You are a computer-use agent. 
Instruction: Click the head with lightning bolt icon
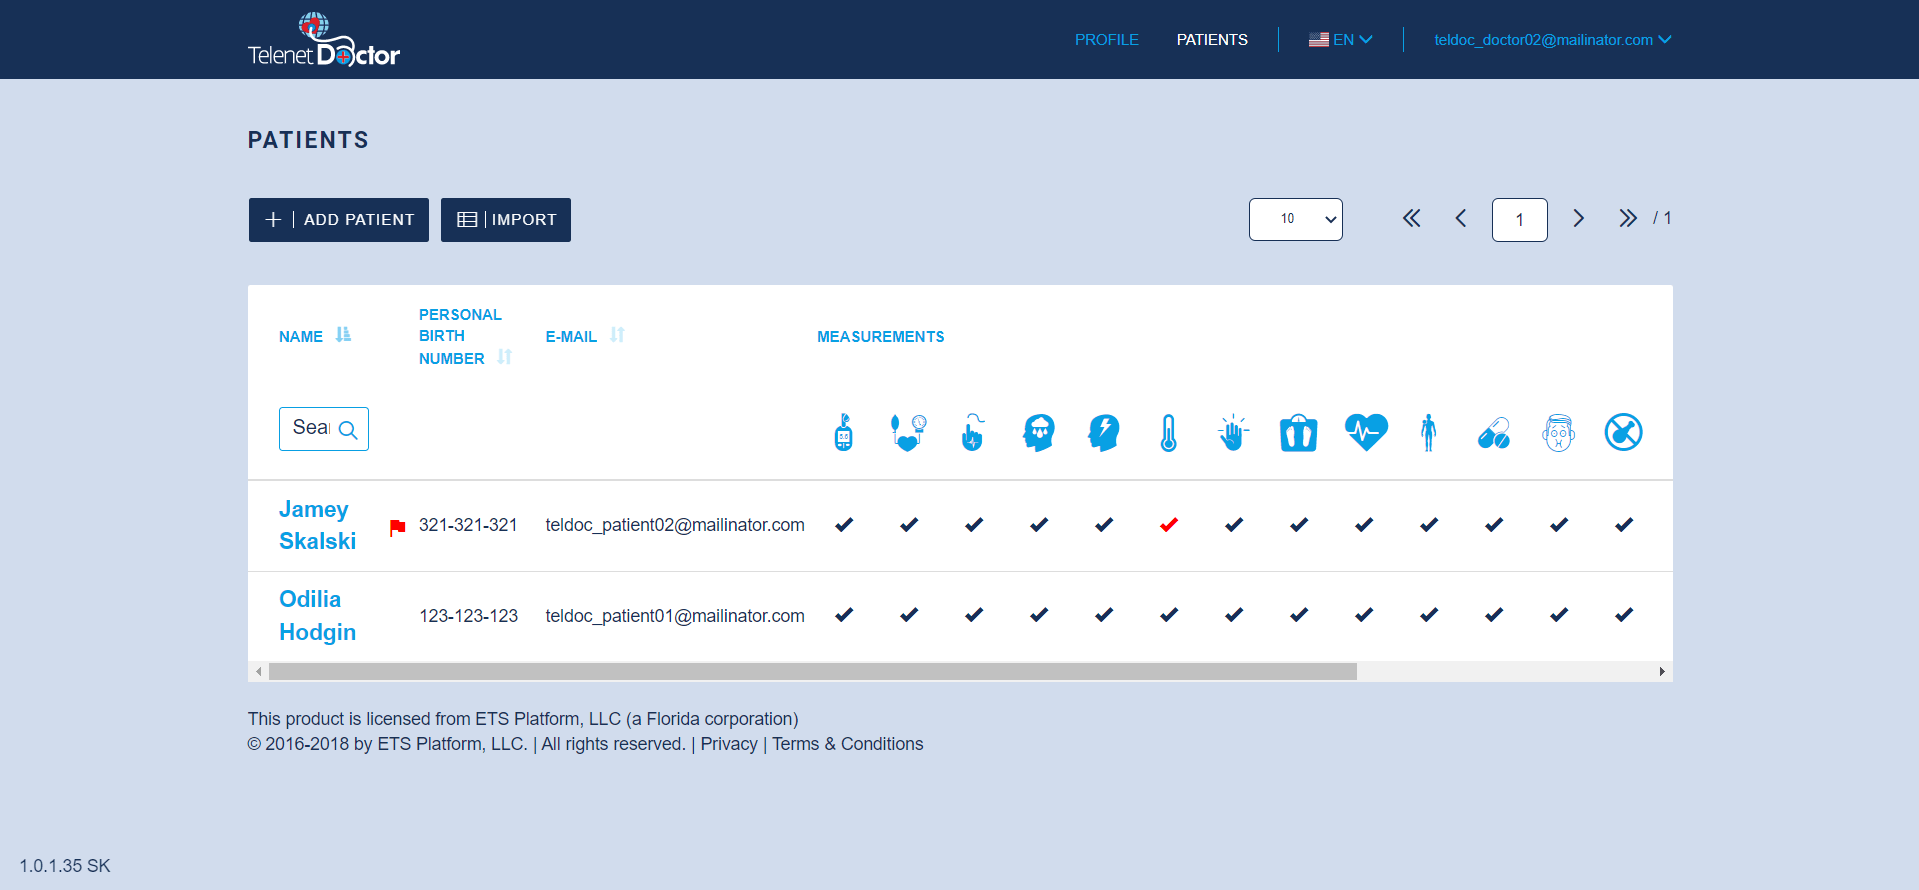click(1104, 432)
